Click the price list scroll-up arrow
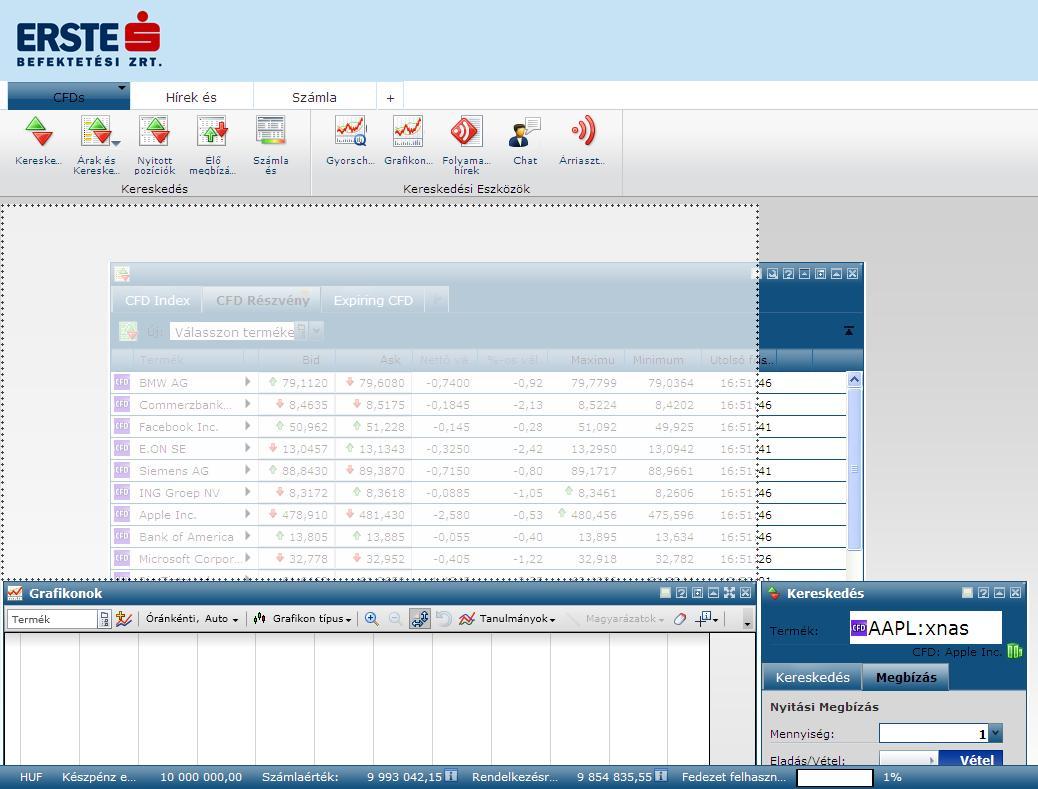This screenshot has height=789, width=1038. [x=854, y=379]
